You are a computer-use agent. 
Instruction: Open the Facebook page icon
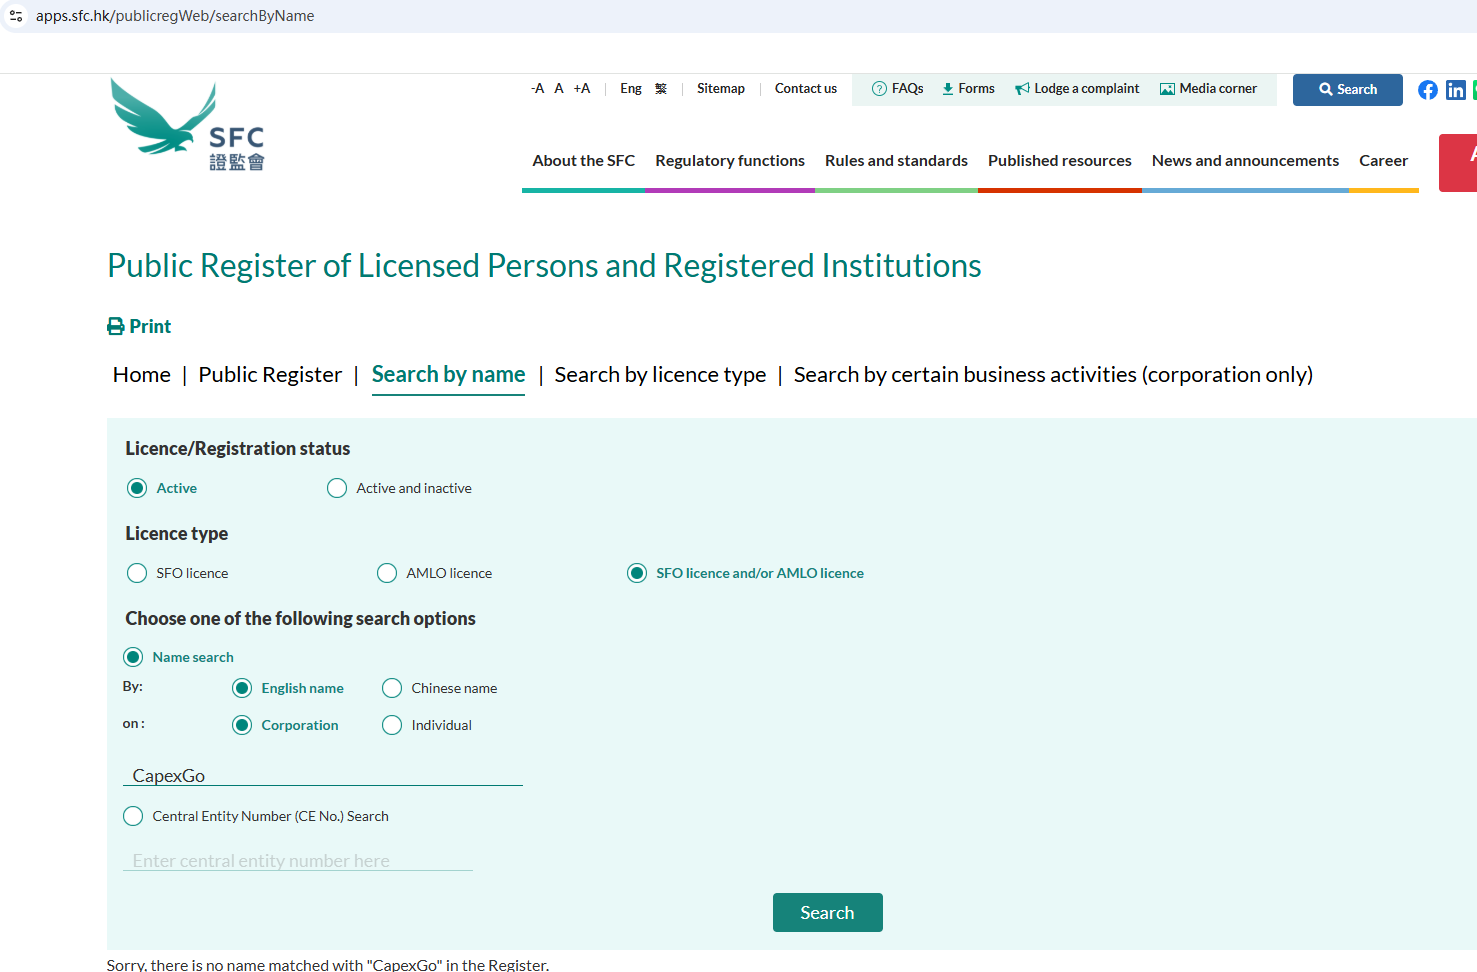pyautogui.click(x=1427, y=90)
